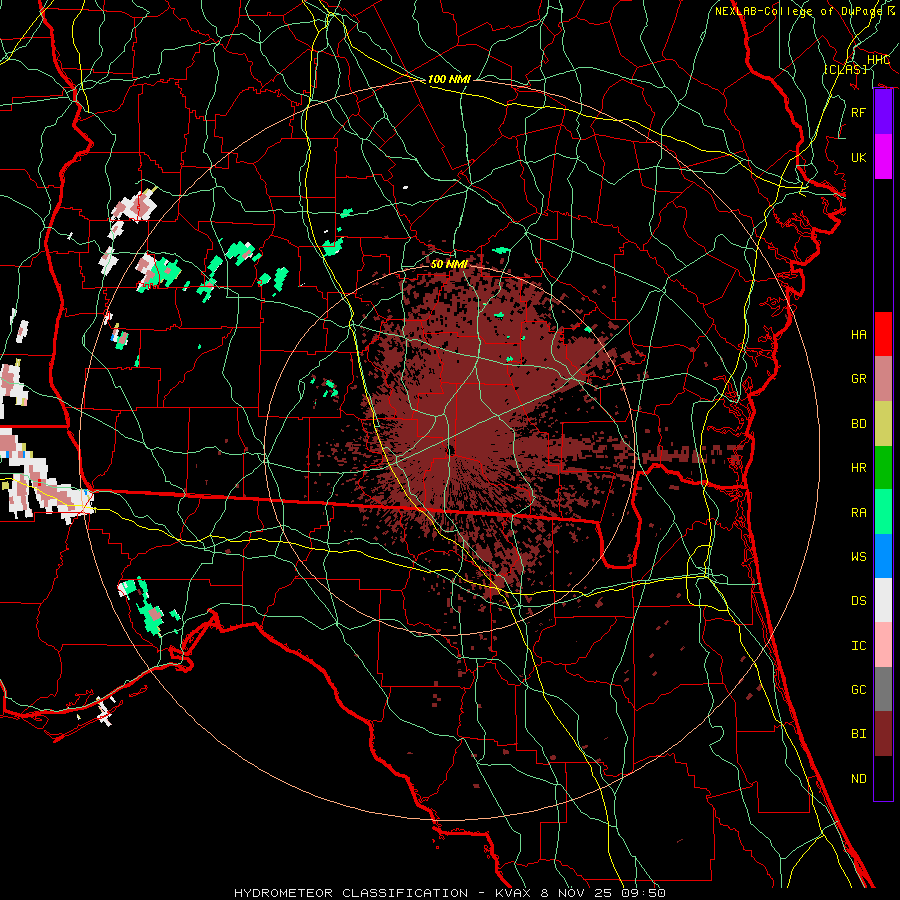The width and height of the screenshot is (900, 900).
Task: Select the GR pinkish legend color swatch
Action: click(883, 379)
